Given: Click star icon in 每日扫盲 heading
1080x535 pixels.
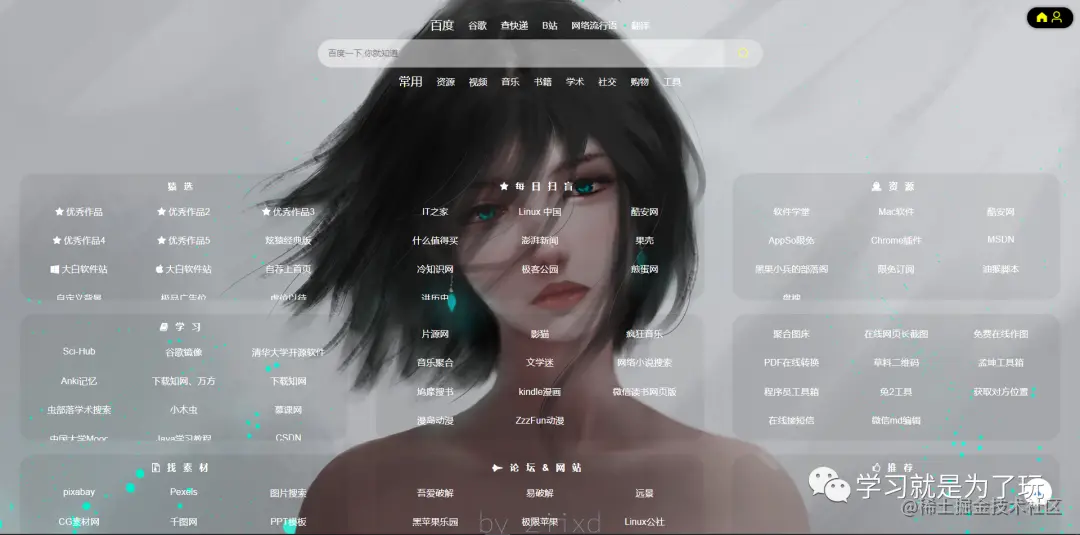Looking at the screenshot, I should click(504, 186).
